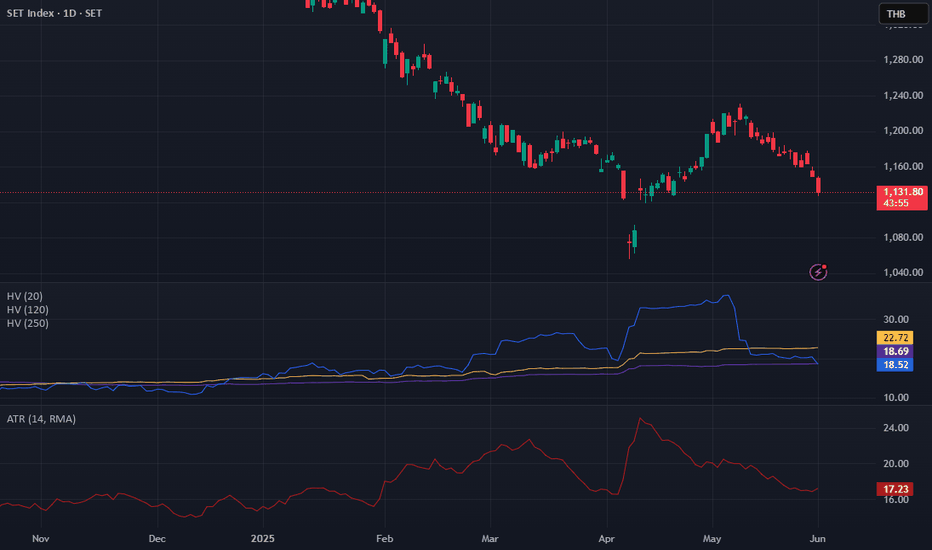Click the 1,200.00 price scale label
Viewport: 932px width, 550px height.
pyautogui.click(x=903, y=131)
